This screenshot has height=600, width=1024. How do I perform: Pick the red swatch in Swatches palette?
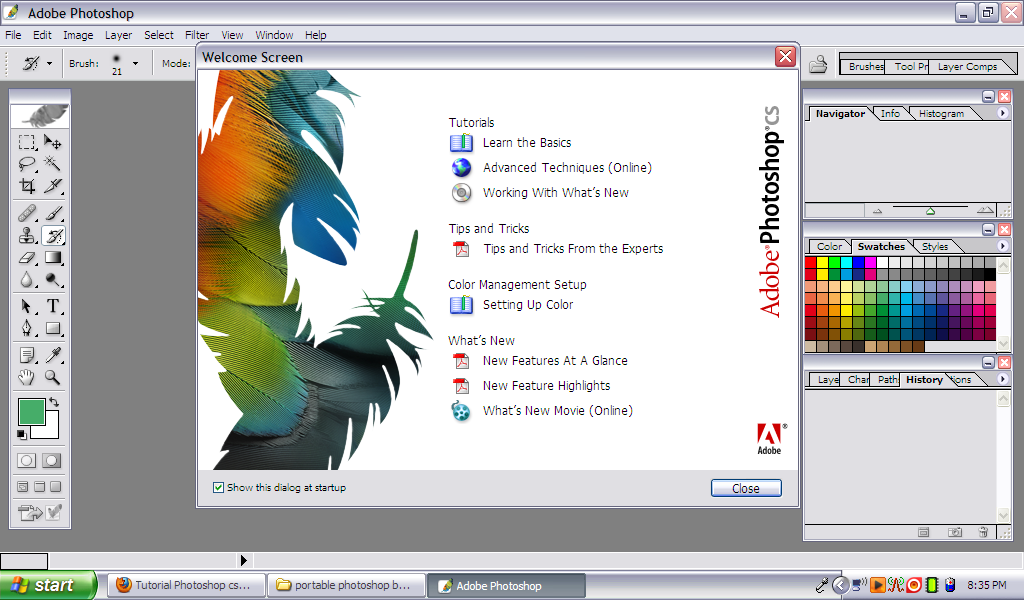pos(810,262)
